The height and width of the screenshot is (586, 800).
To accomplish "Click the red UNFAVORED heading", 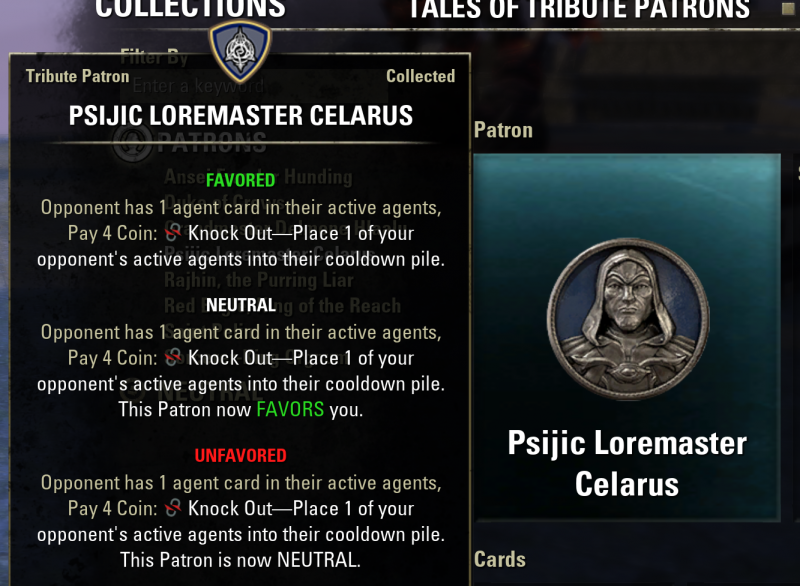I will point(240,455).
